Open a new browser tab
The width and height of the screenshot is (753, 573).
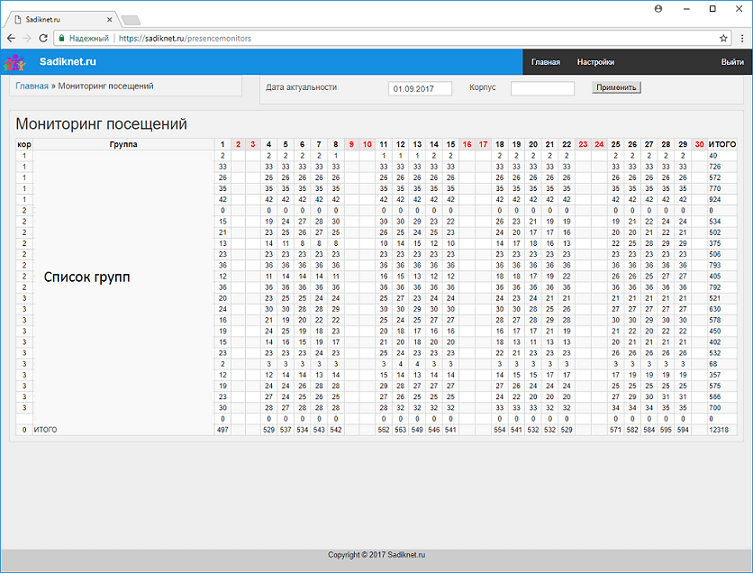pos(131,19)
